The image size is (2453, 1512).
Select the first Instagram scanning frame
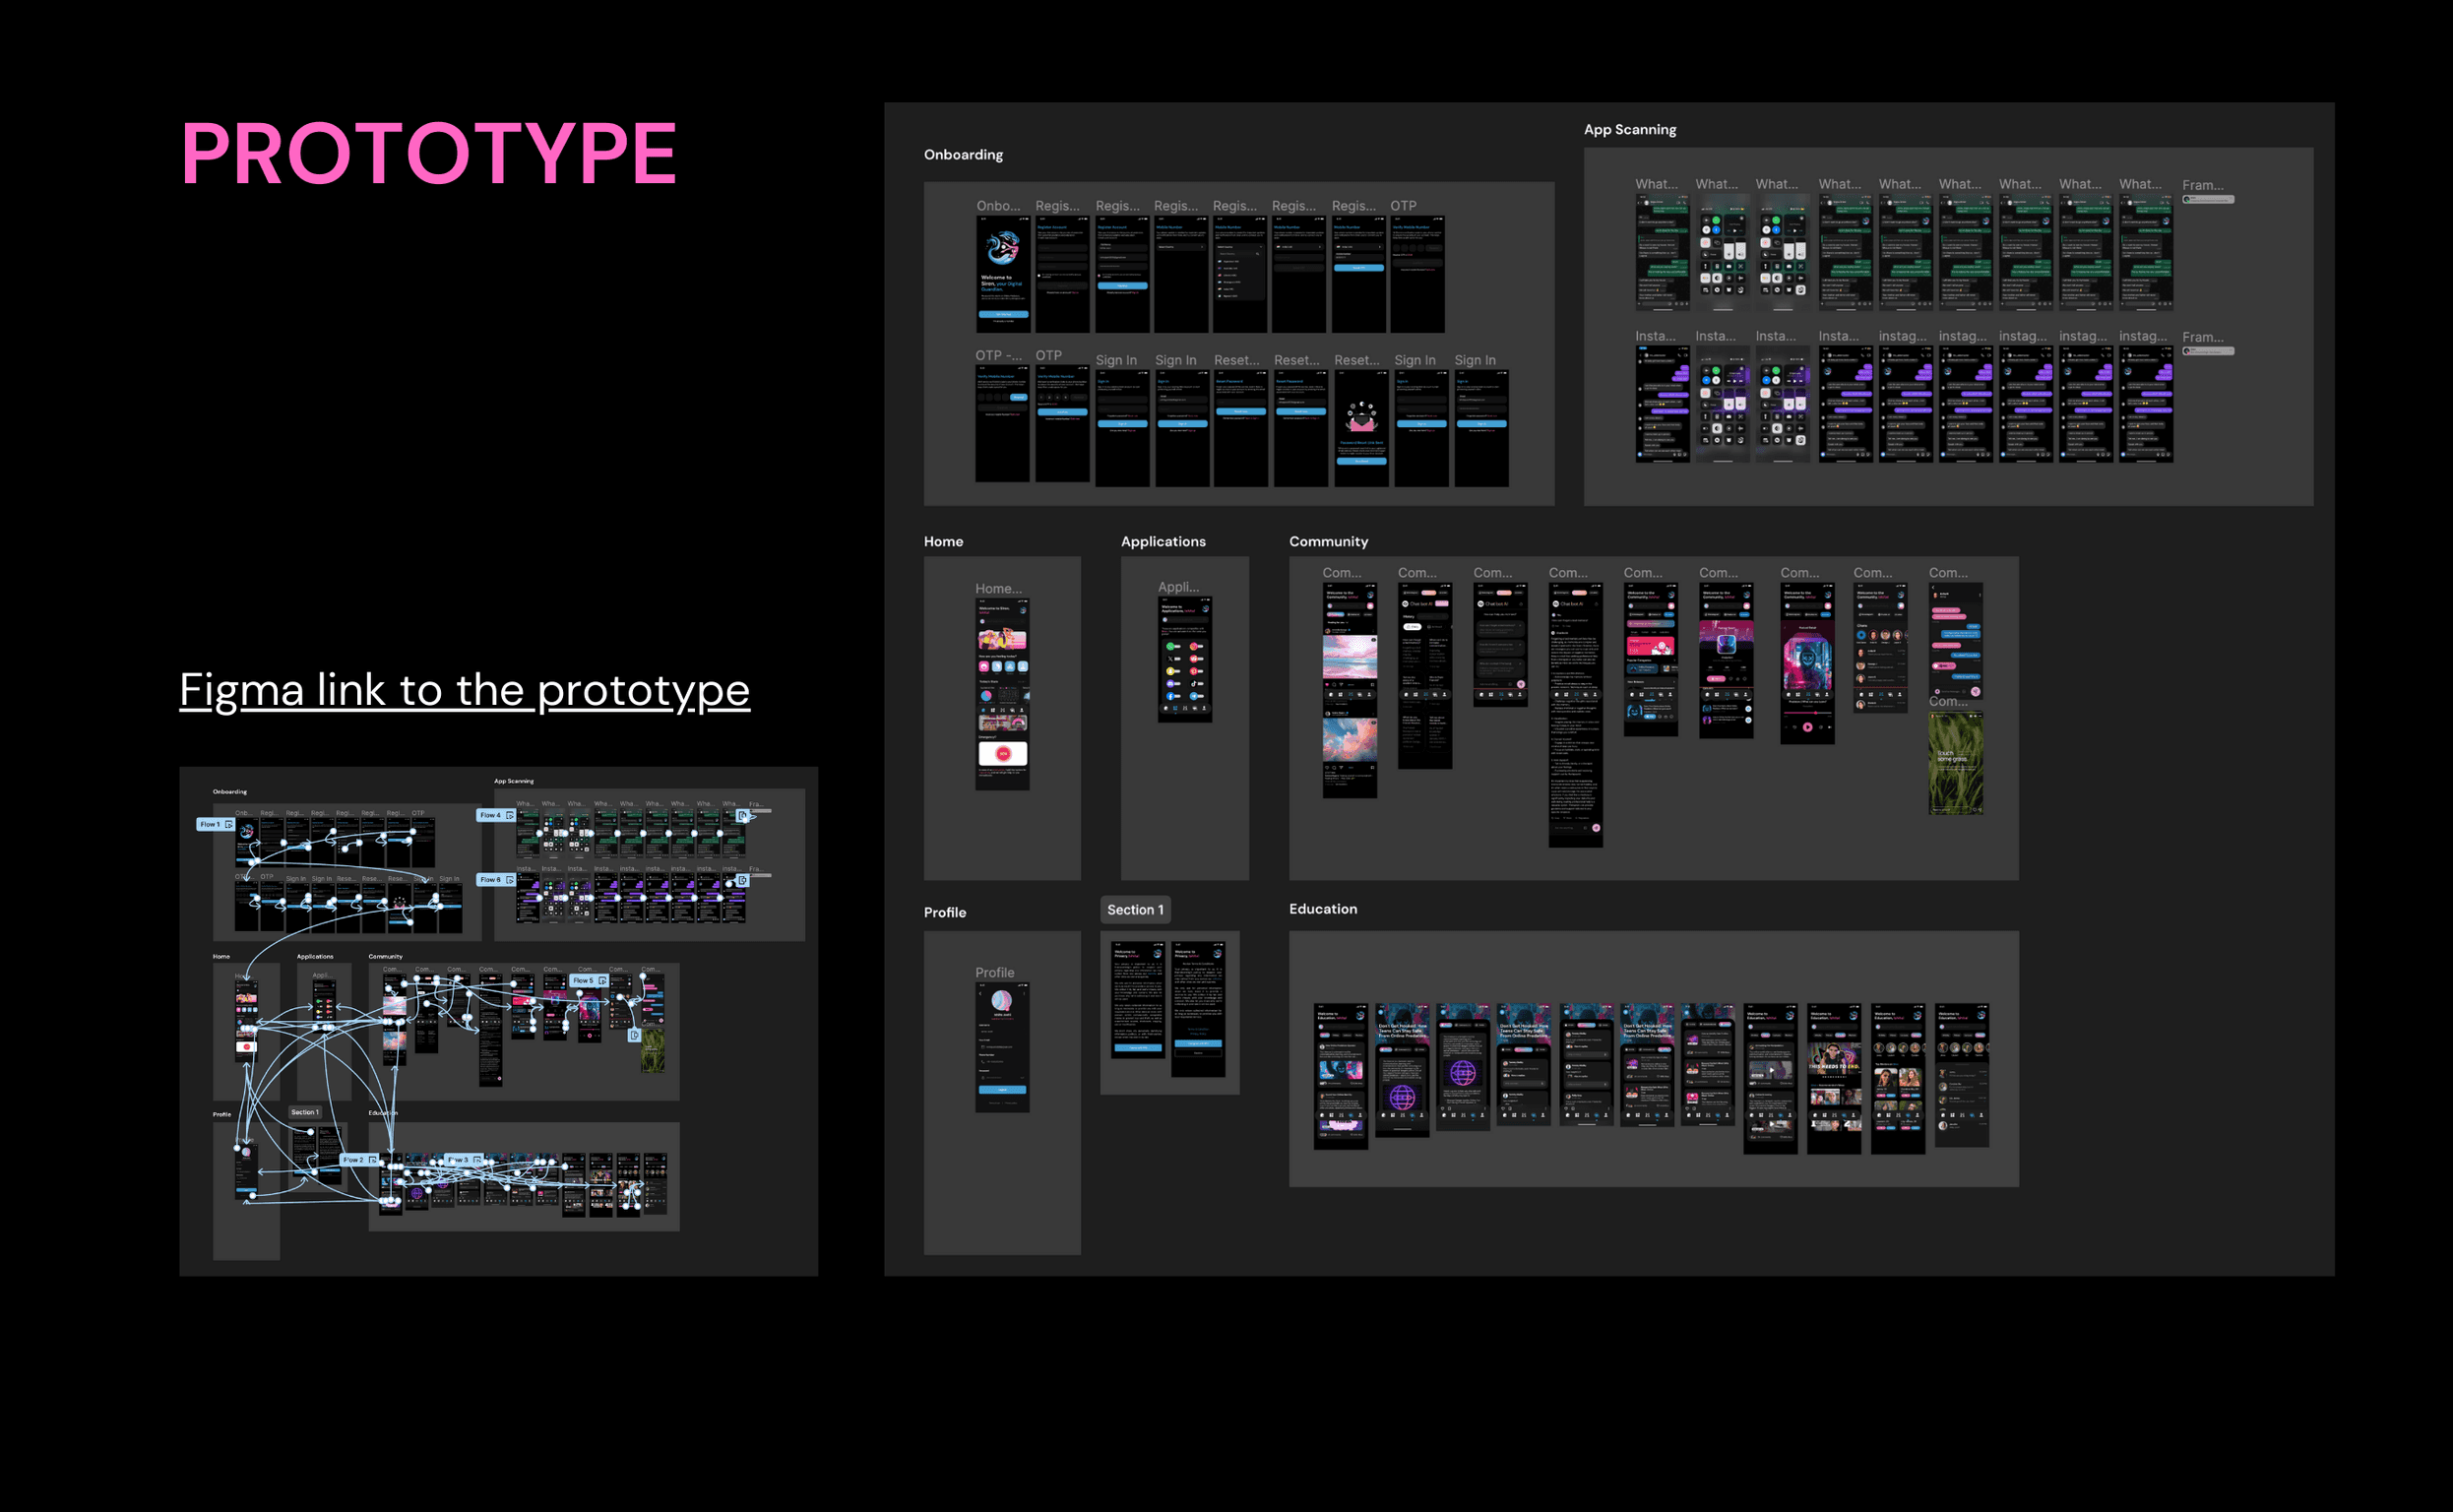(1662, 404)
